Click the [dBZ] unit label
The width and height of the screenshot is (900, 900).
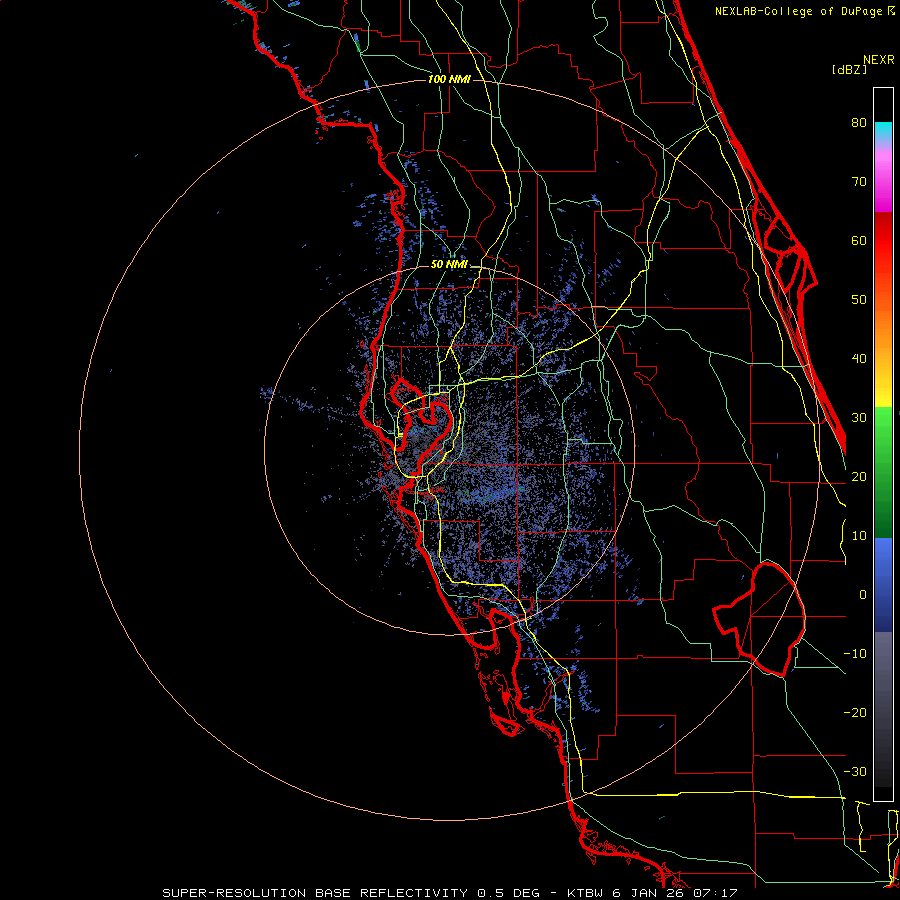pyautogui.click(x=849, y=70)
